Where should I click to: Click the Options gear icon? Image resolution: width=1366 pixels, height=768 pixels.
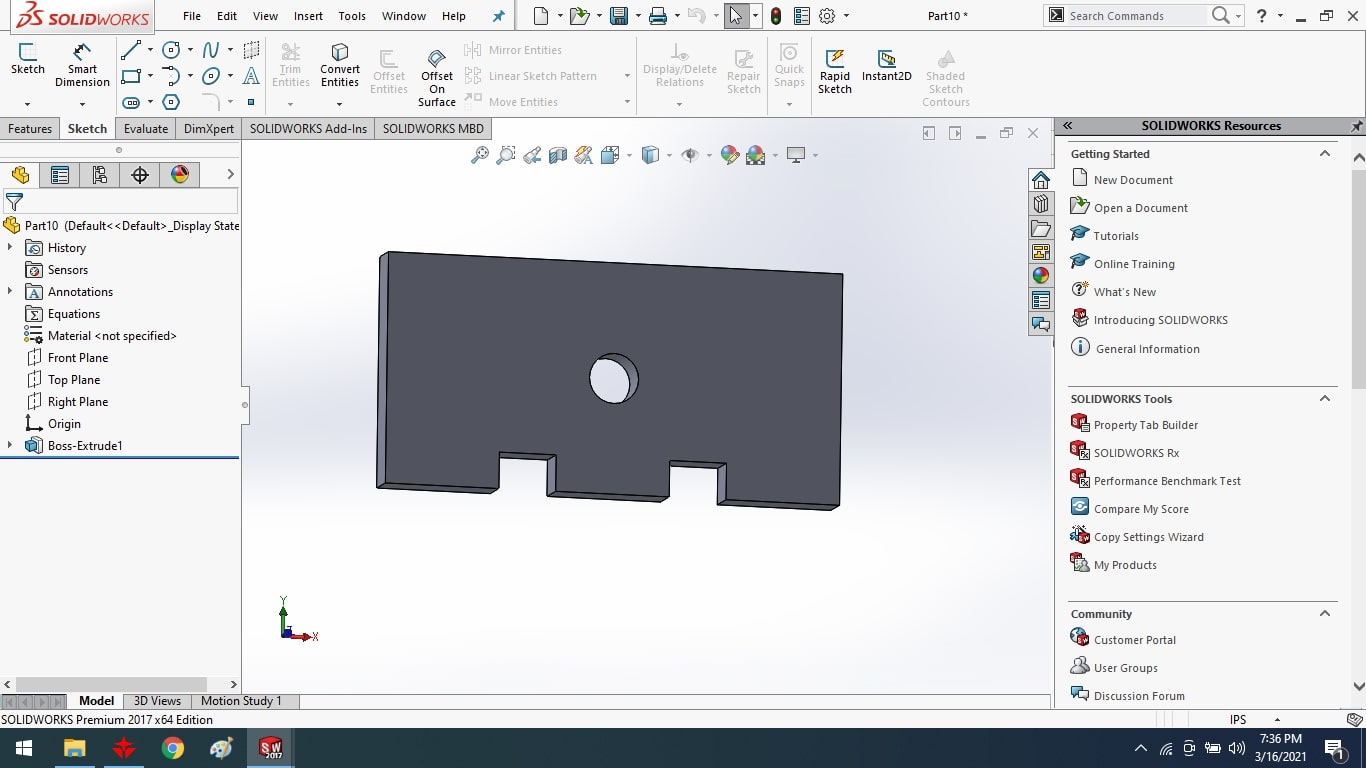827,16
